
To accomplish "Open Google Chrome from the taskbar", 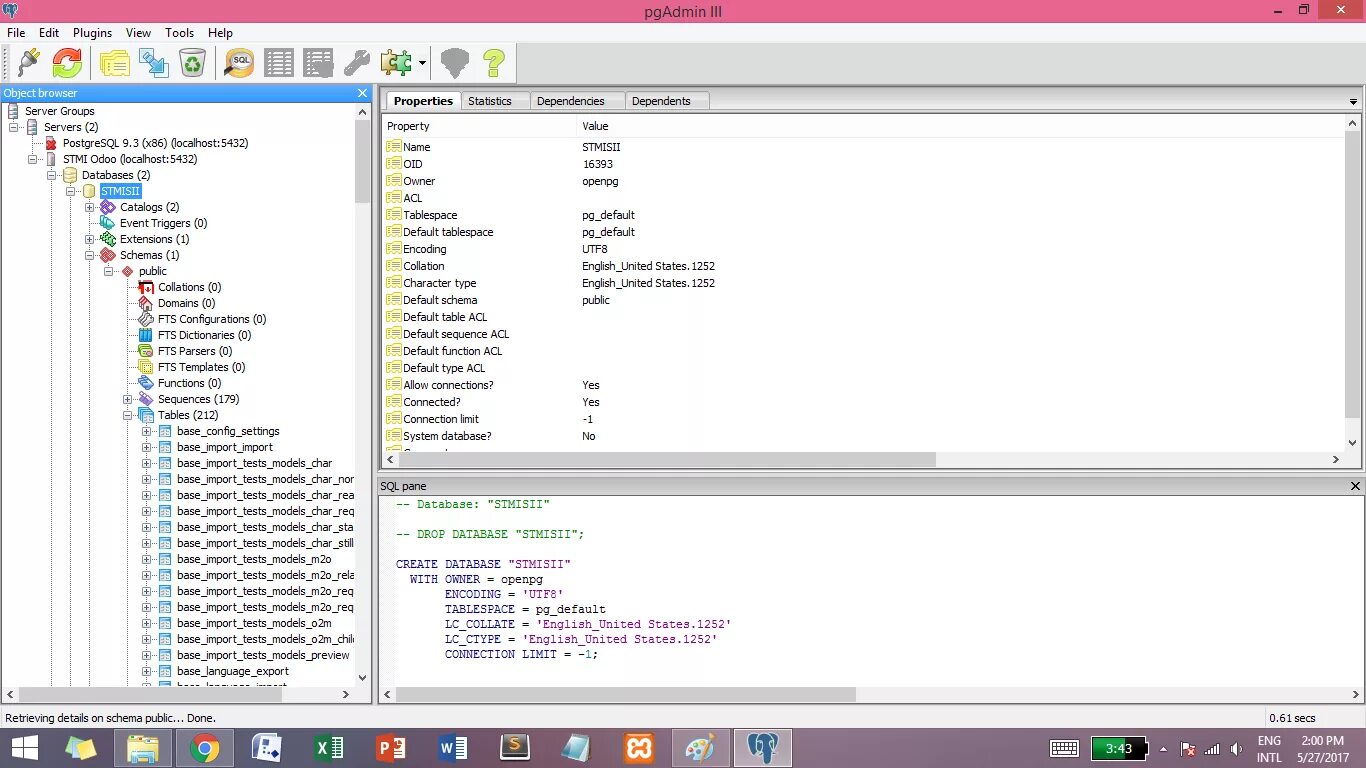I will pyautogui.click(x=205, y=748).
